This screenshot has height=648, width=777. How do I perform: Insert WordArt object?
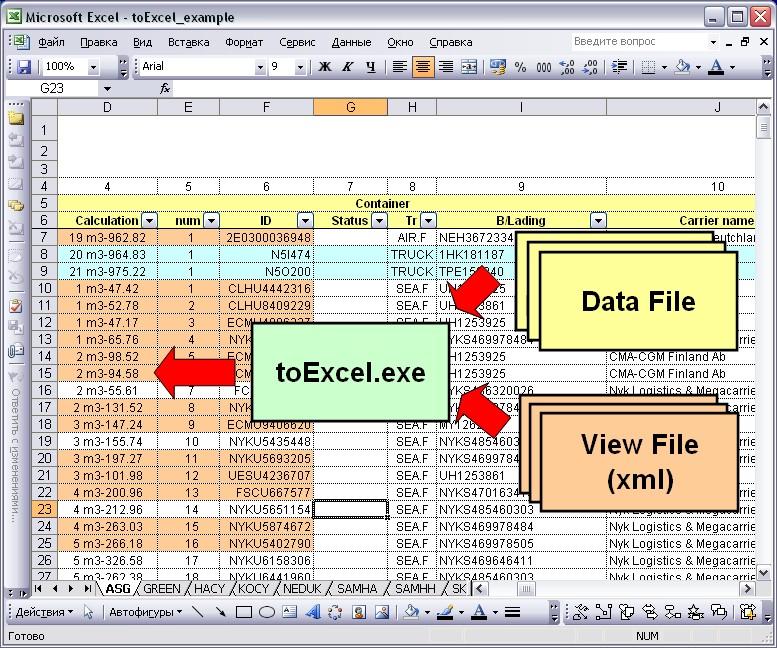click(313, 612)
